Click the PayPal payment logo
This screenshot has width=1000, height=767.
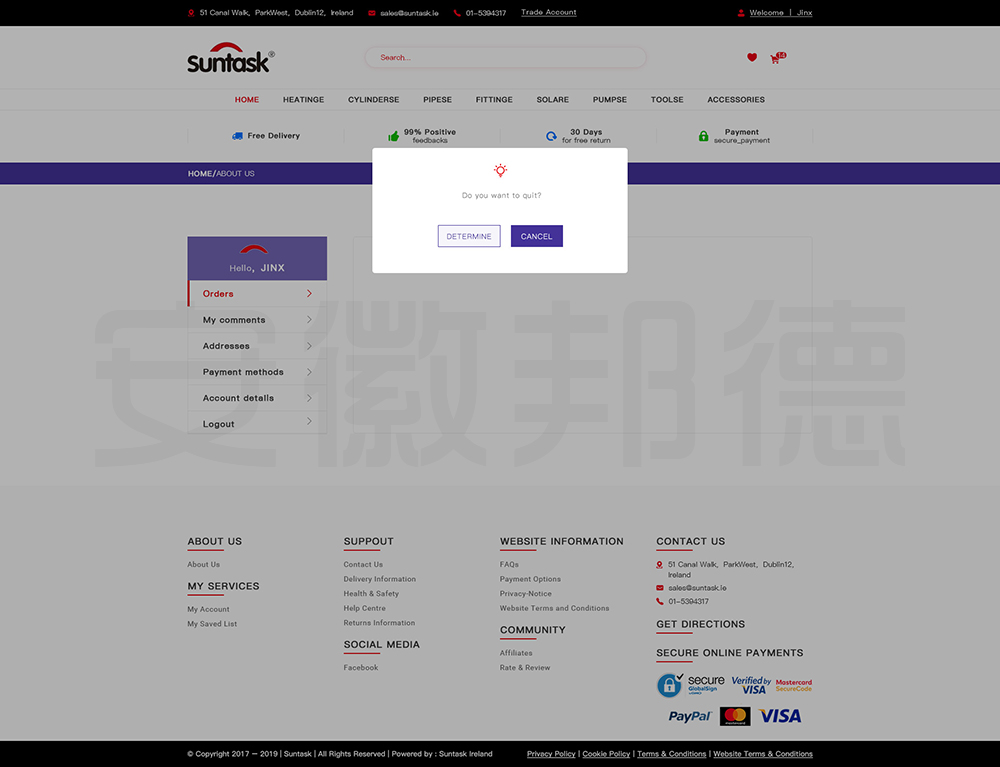(690, 716)
